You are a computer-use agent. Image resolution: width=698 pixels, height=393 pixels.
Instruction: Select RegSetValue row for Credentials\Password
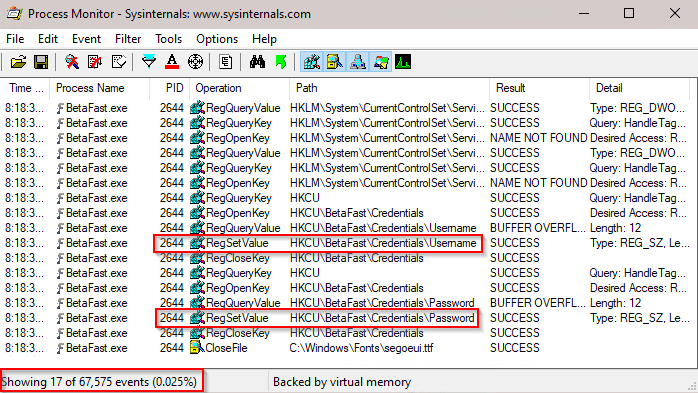pos(346,318)
